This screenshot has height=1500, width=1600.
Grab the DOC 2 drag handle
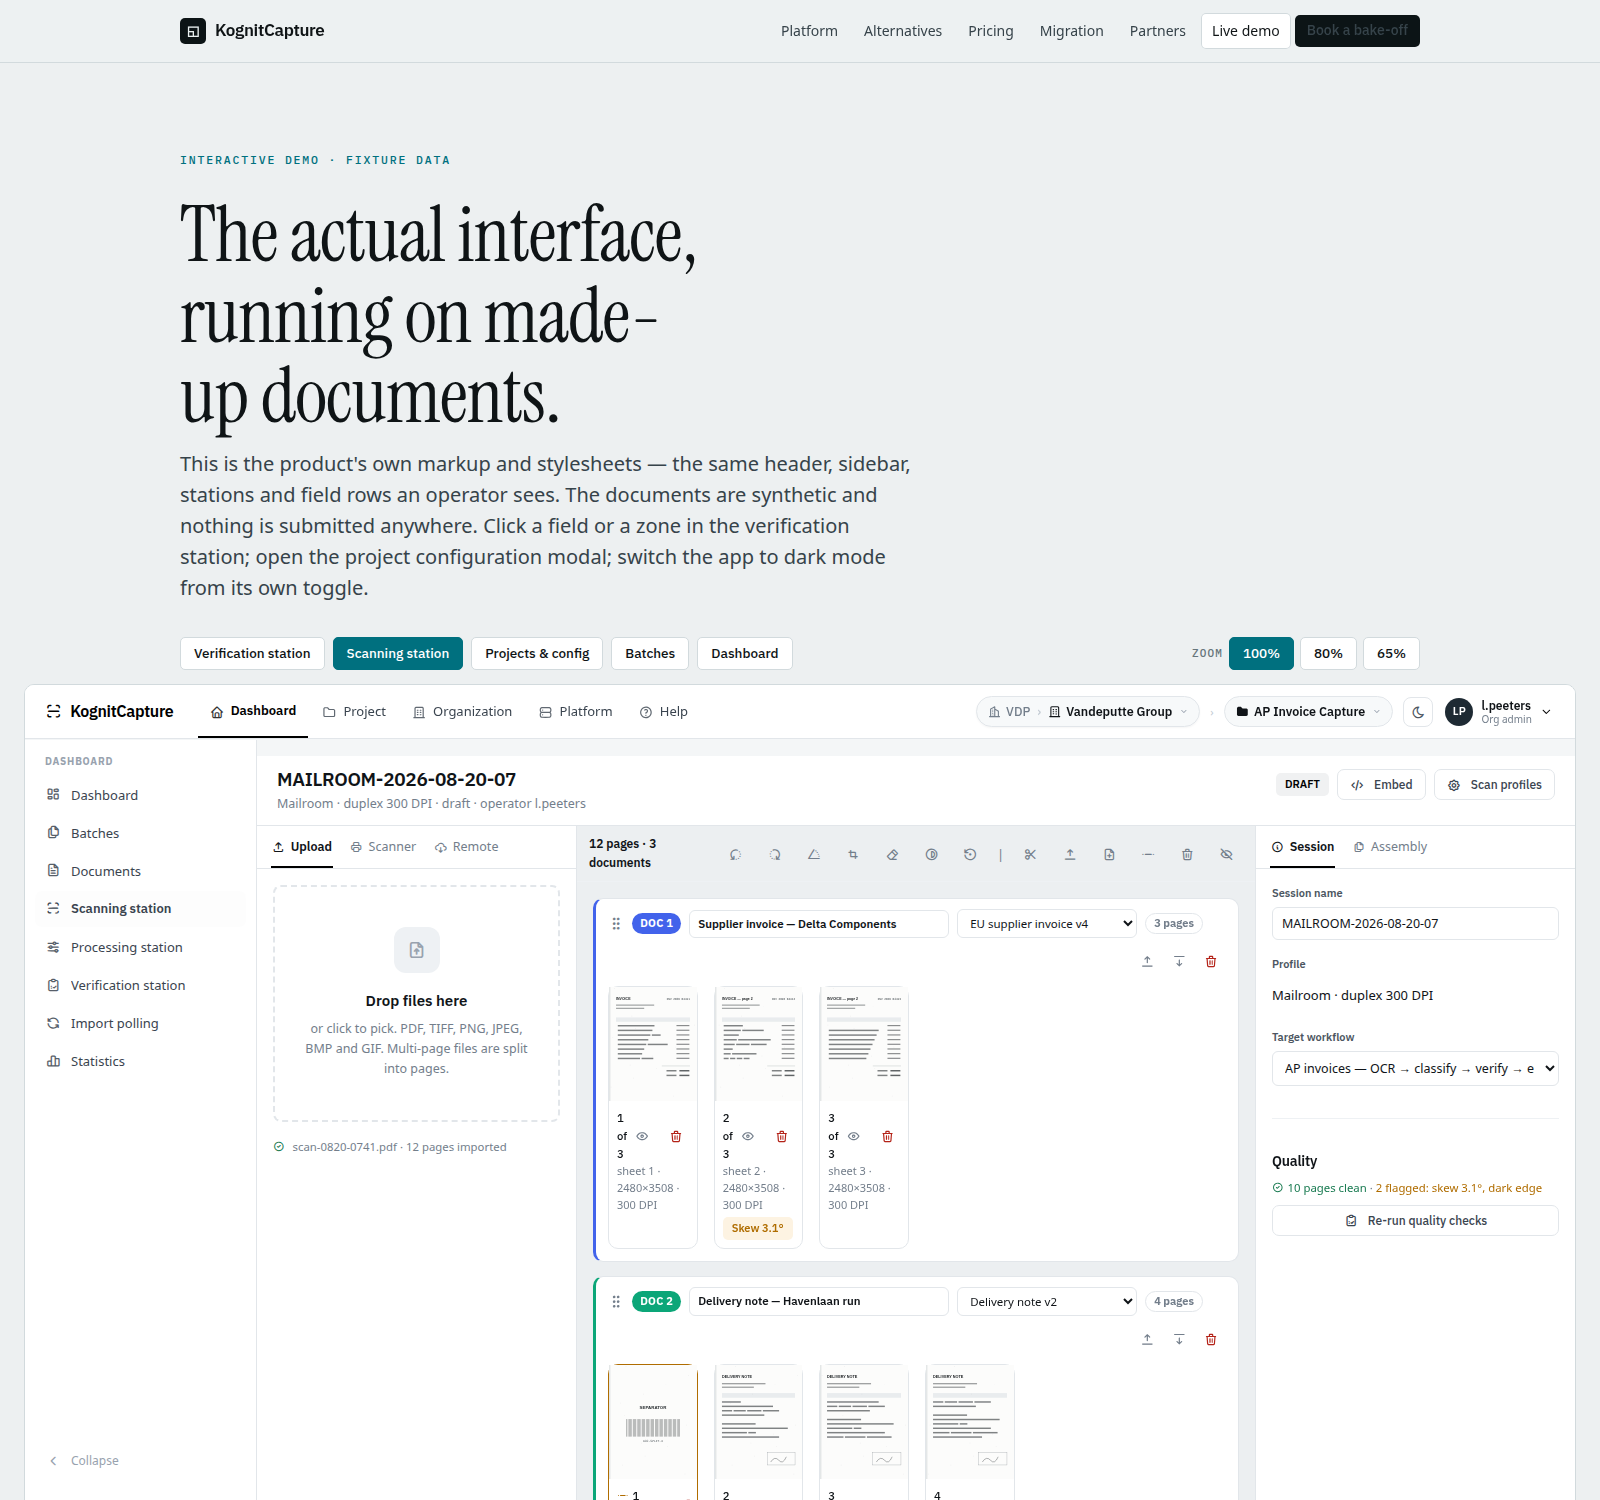[x=616, y=1302]
